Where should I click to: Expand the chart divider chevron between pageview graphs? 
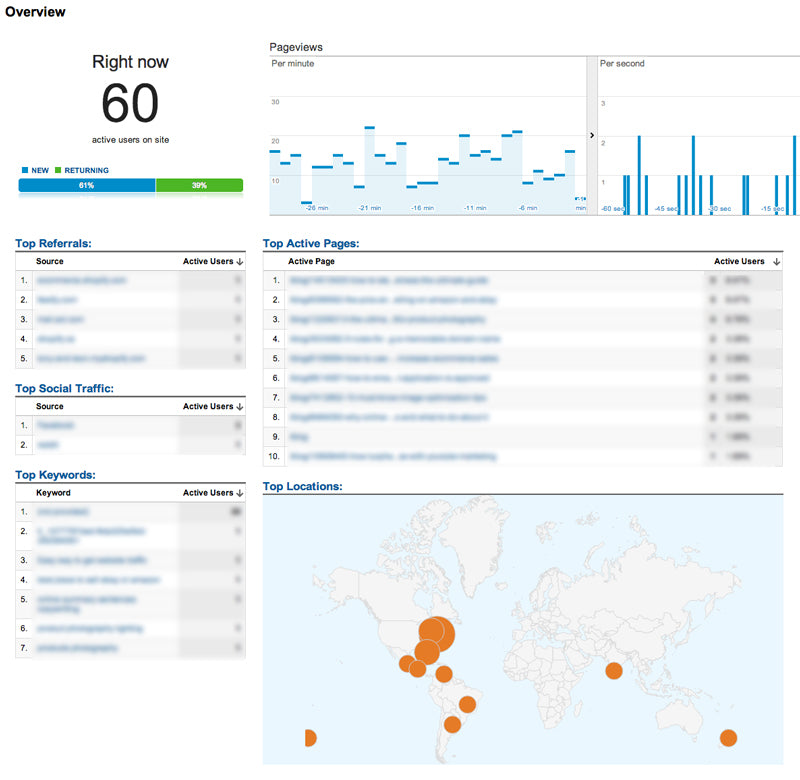pos(591,133)
